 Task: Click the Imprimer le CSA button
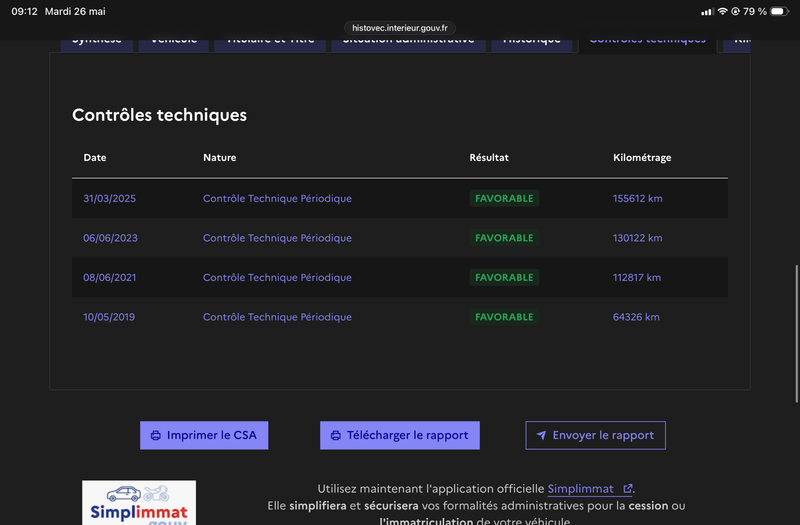[204, 435]
